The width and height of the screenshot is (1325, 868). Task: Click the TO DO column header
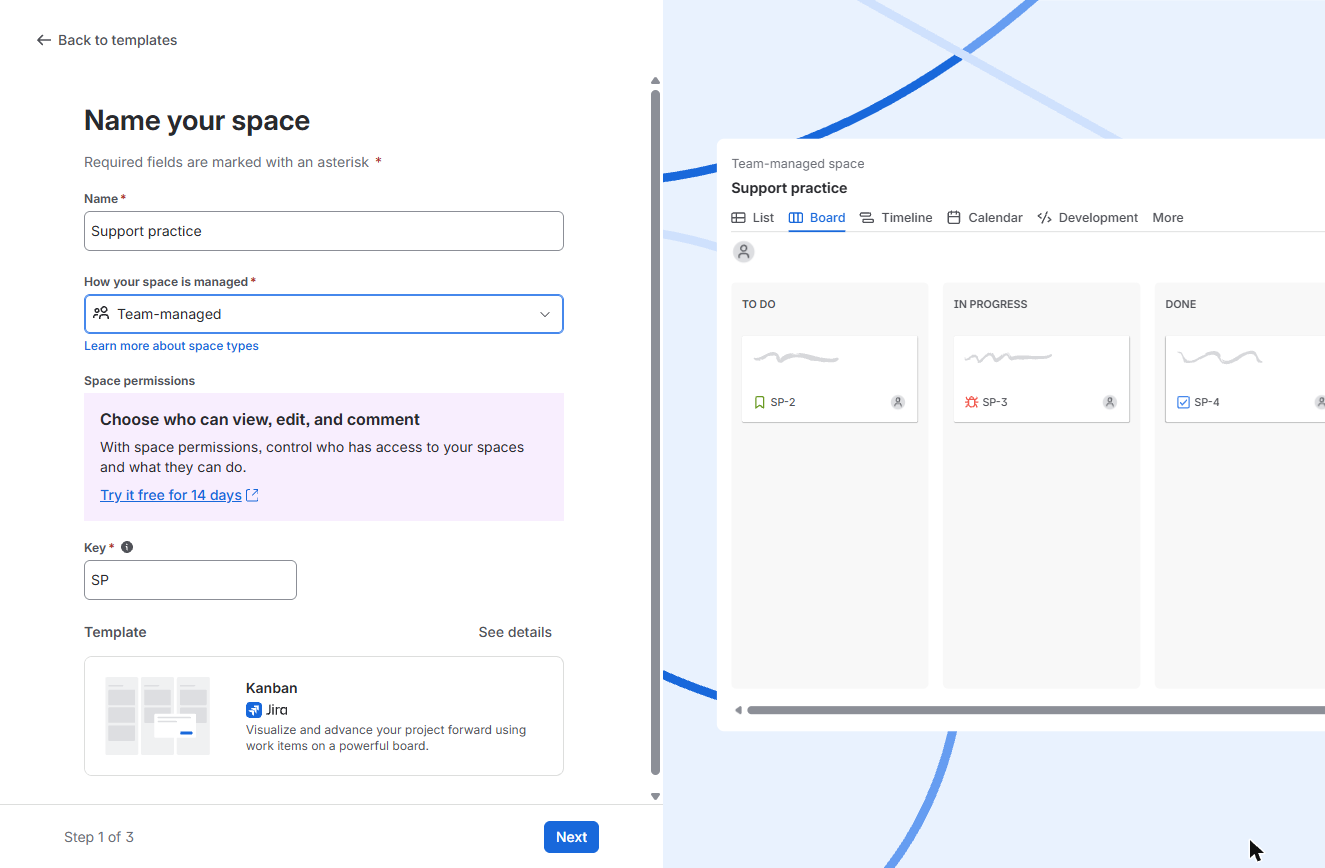point(759,304)
